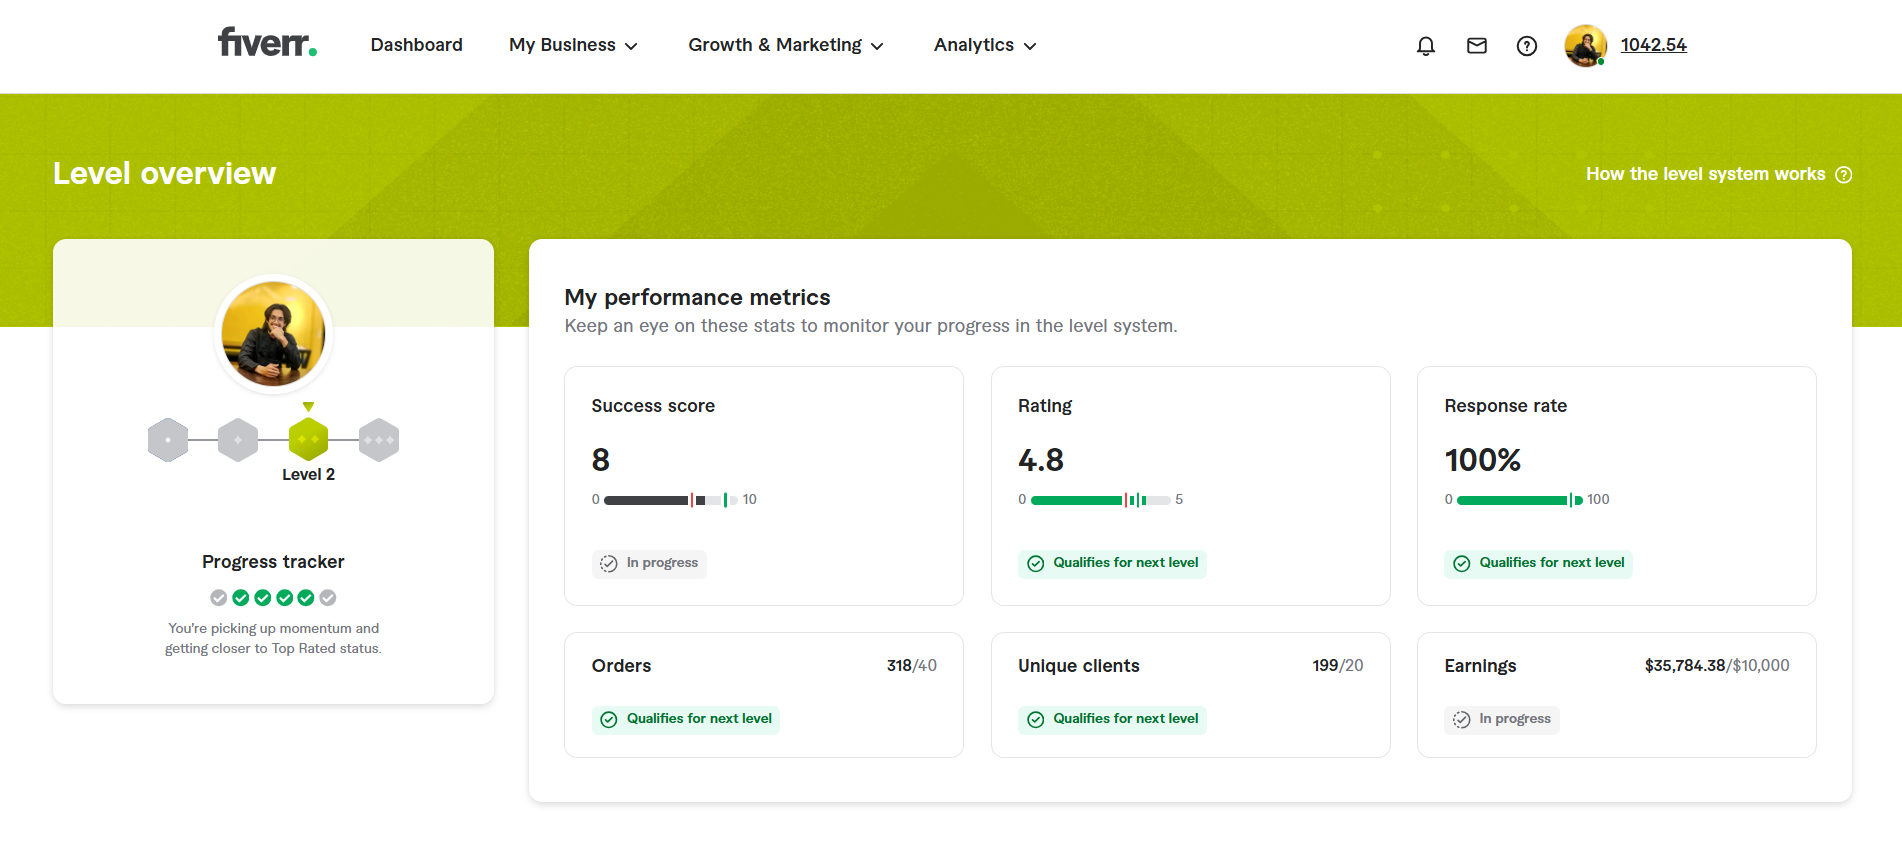Click the last grey progress tracker dot
Image resolution: width=1902 pixels, height=842 pixels.
(328, 598)
